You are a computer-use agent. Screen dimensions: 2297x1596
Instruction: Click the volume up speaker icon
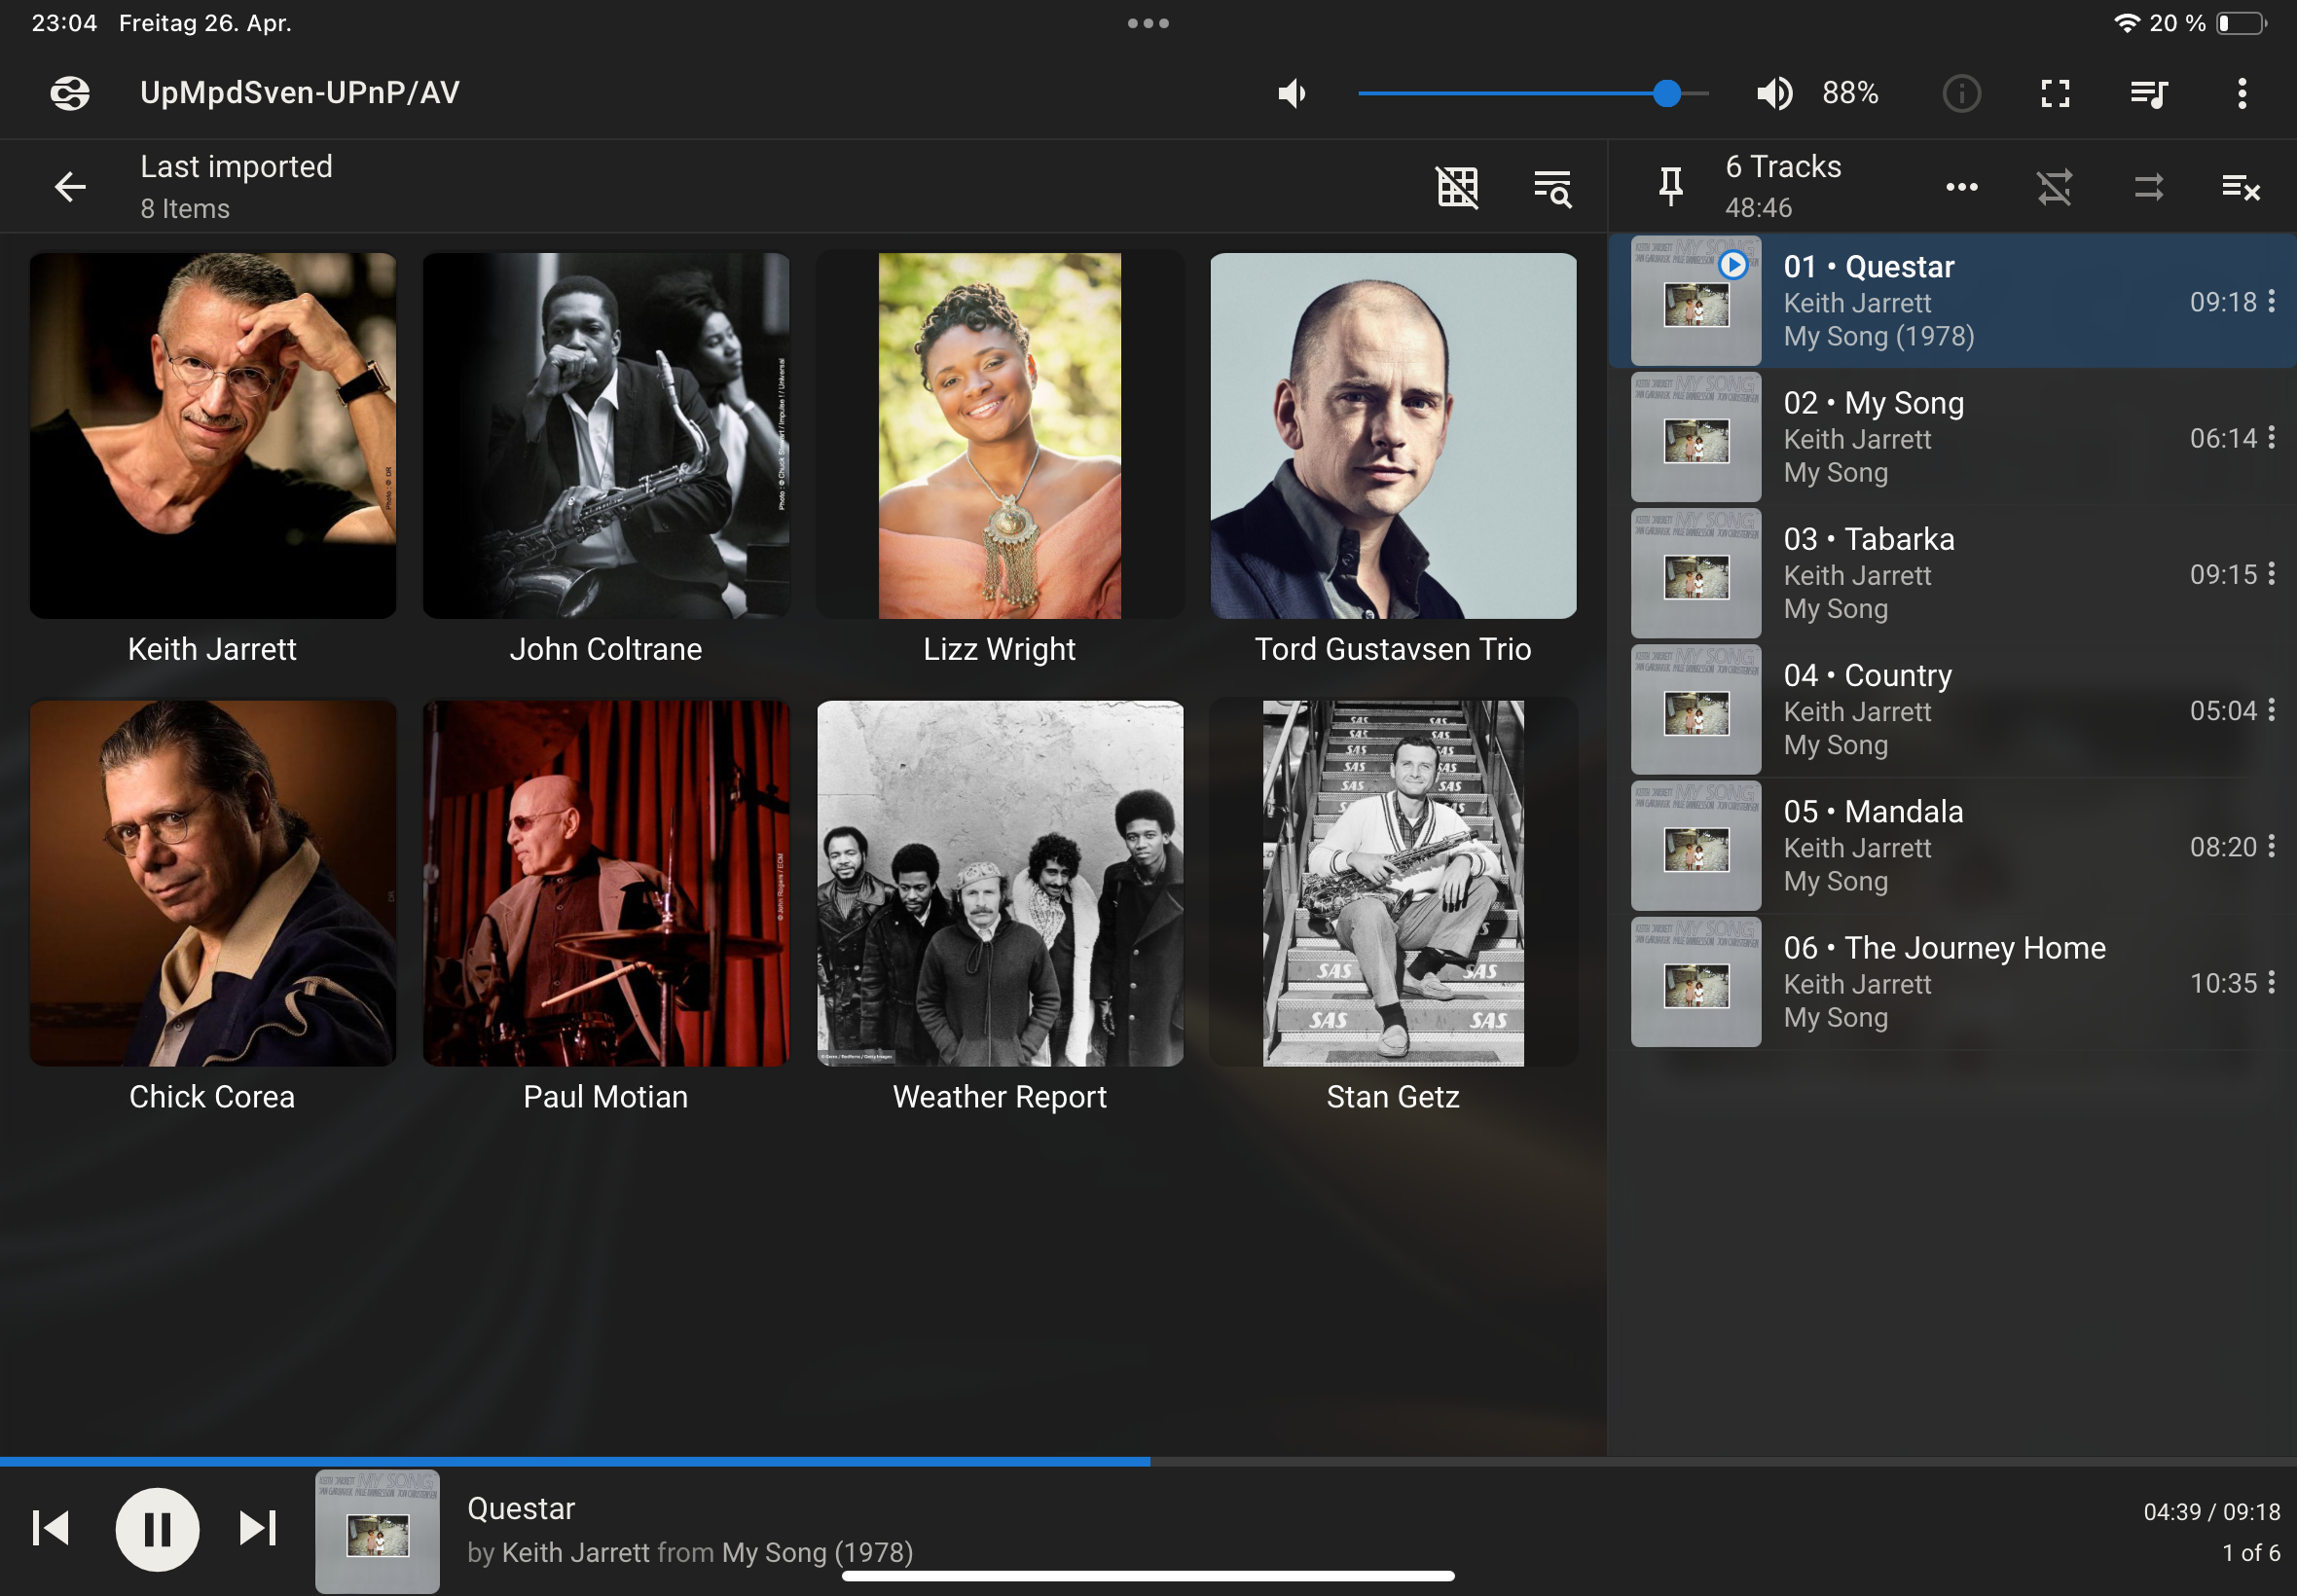click(x=1774, y=93)
